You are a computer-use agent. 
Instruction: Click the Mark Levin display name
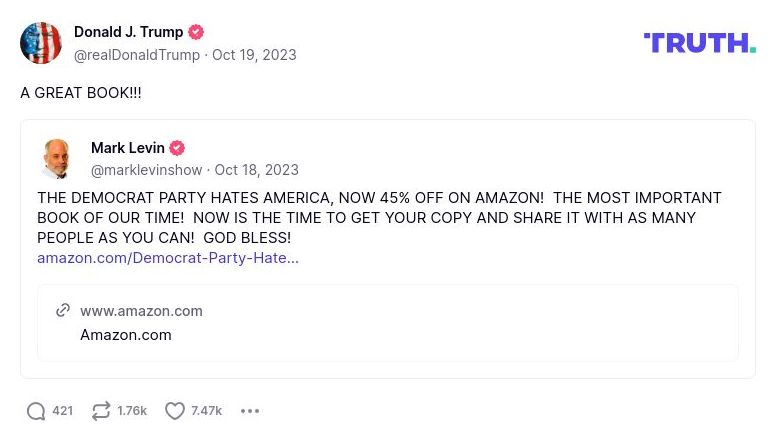coord(127,148)
